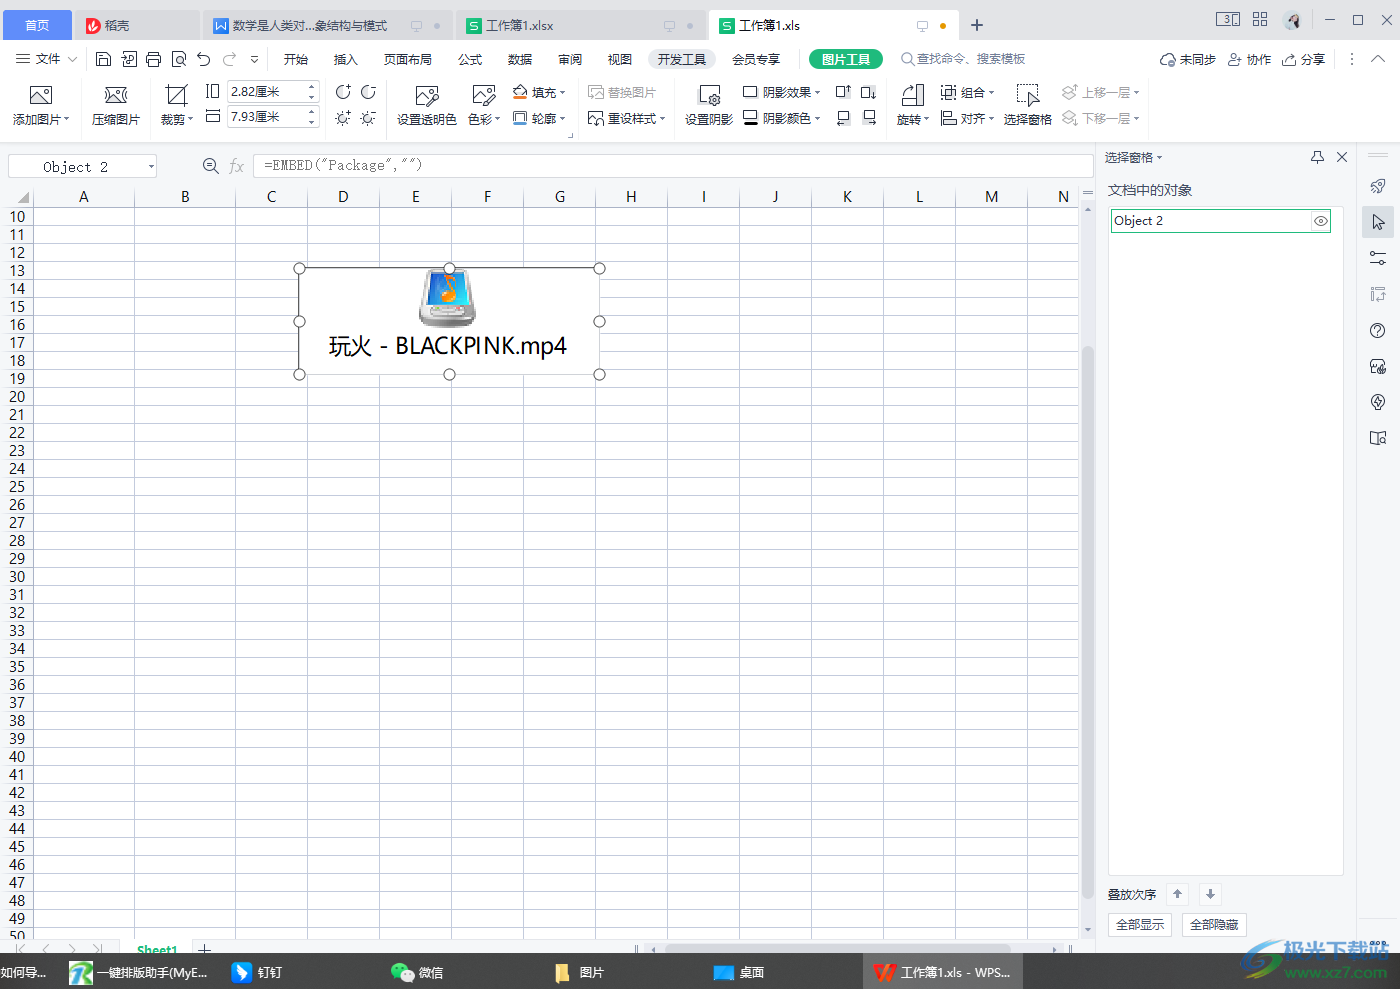Open Name Box dropdown showing Object 2
This screenshot has width=1400, height=989.
tap(151, 166)
